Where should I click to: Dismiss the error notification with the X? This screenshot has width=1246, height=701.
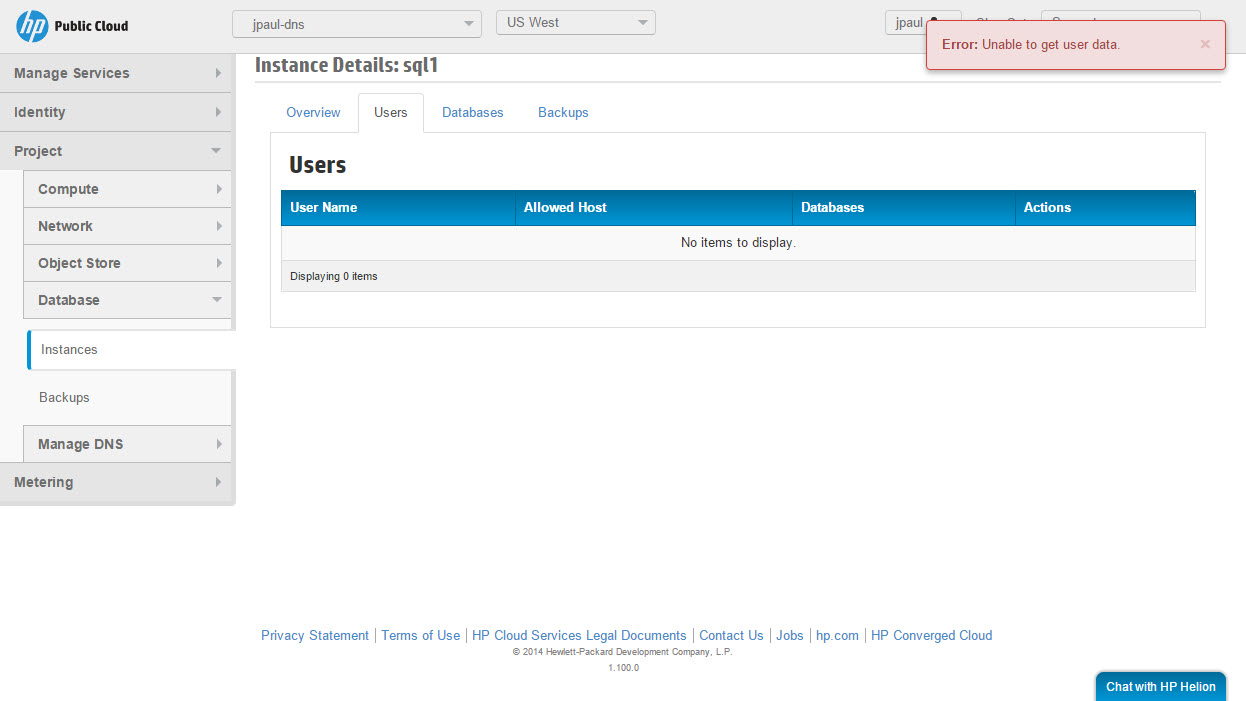point(1205,44)
